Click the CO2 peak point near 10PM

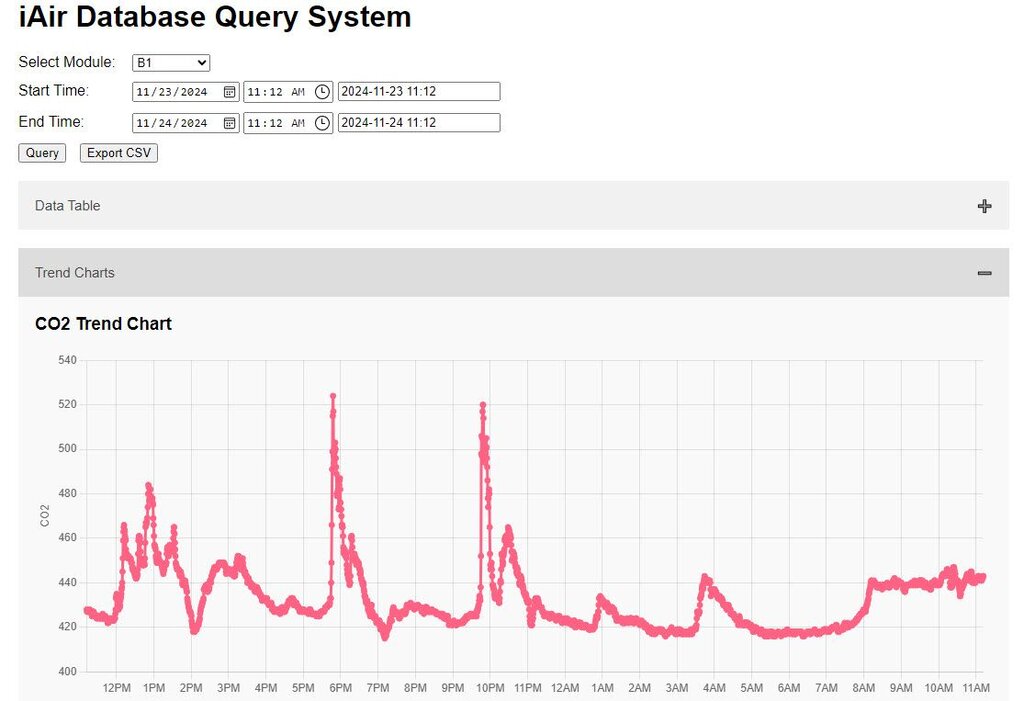483,405
